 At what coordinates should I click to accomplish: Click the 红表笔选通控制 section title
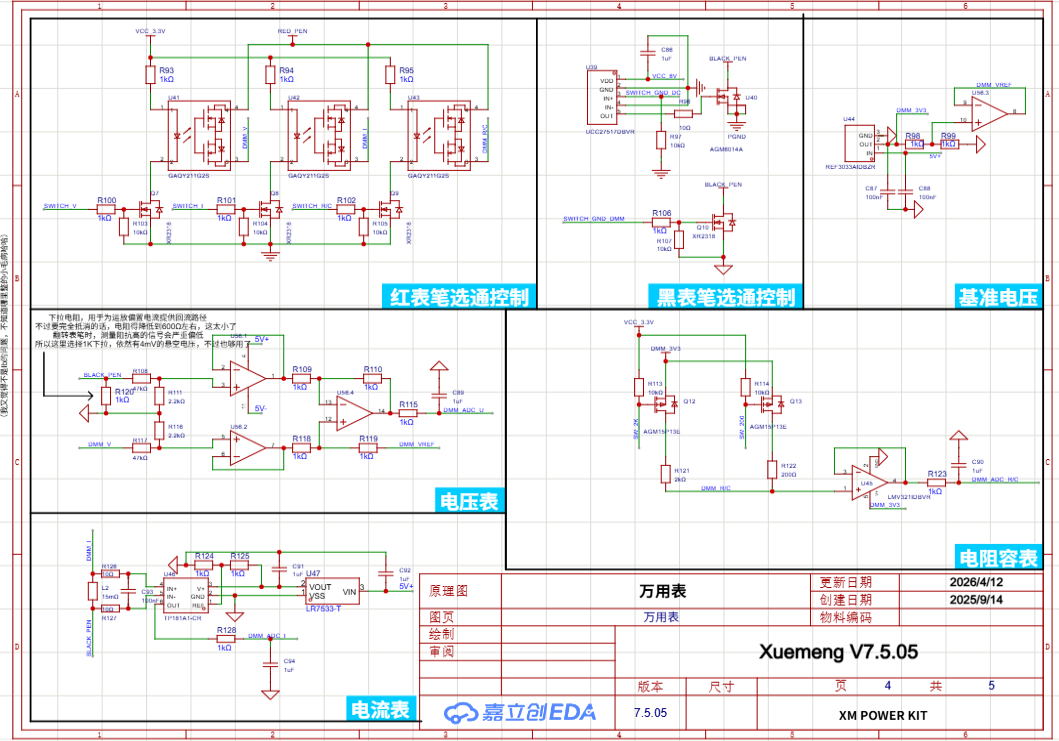[x=461, y=296]
